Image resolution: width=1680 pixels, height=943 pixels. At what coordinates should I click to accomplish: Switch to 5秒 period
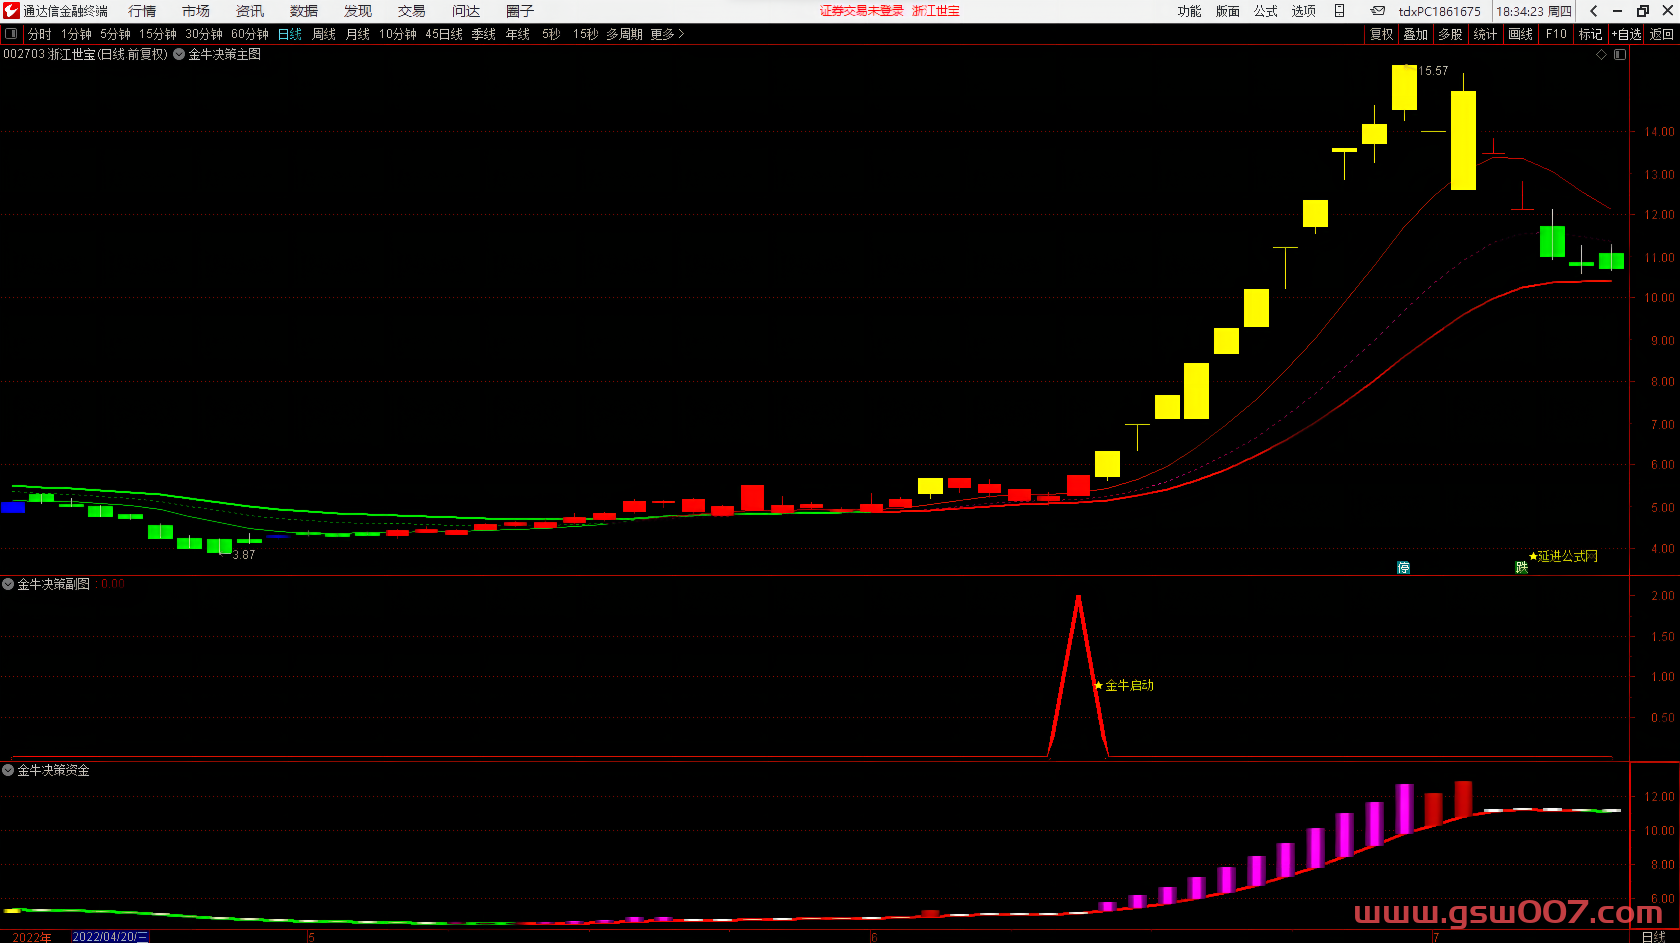551,34
